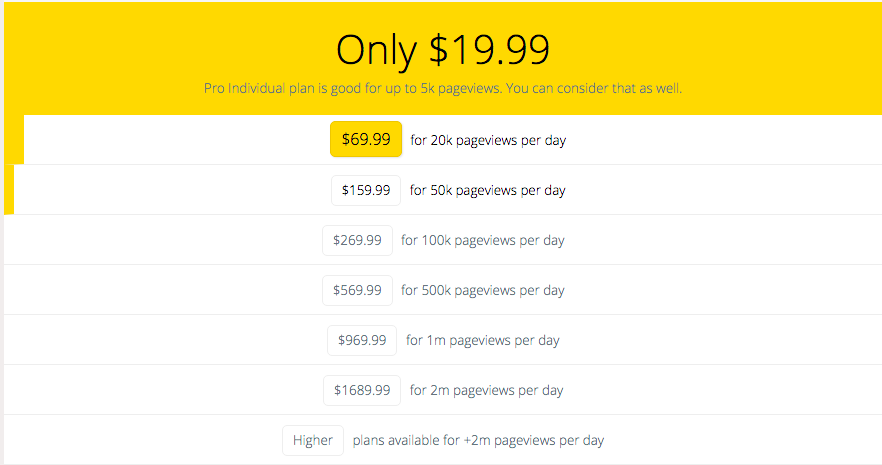Screen dimensions: 882x465
Task: Click the 'for 2m pageviews per day' text
Action: click(x=486, y=390)
